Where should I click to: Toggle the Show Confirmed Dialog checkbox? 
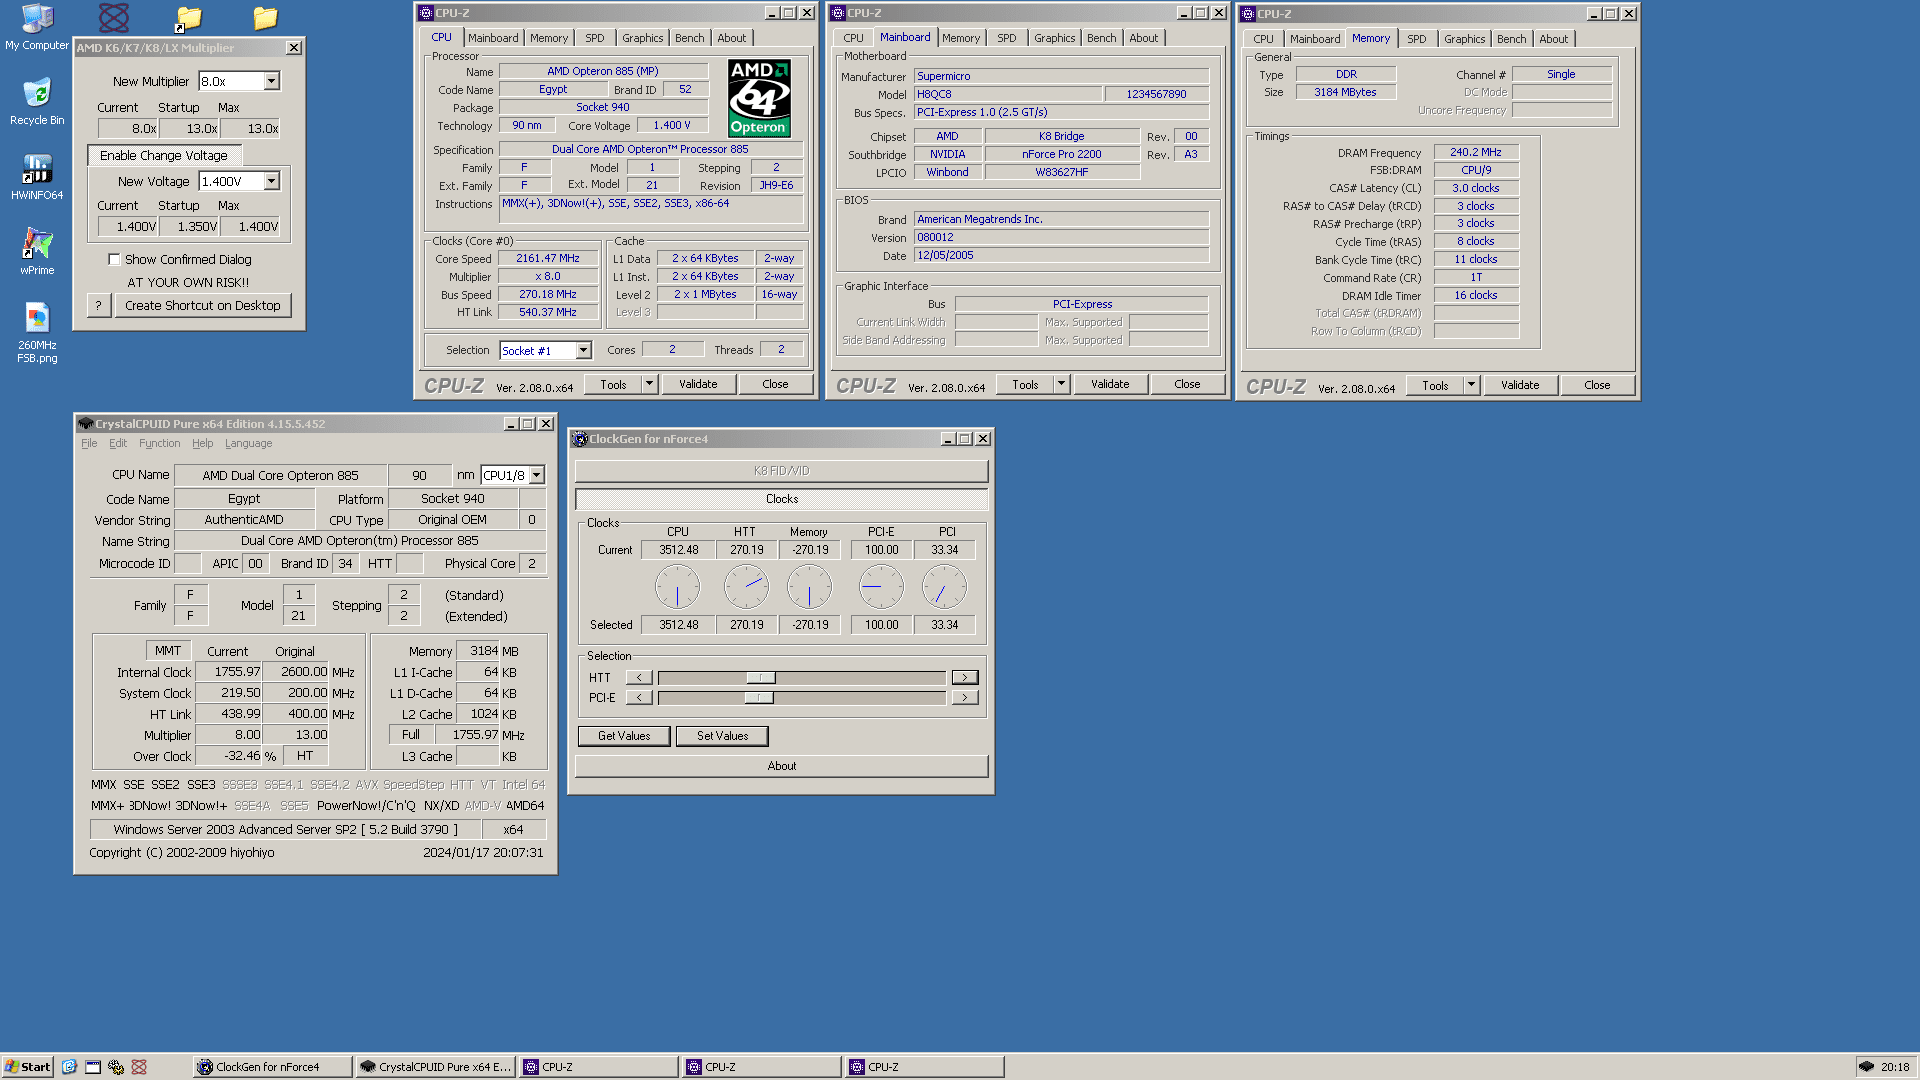pos(114,259)
